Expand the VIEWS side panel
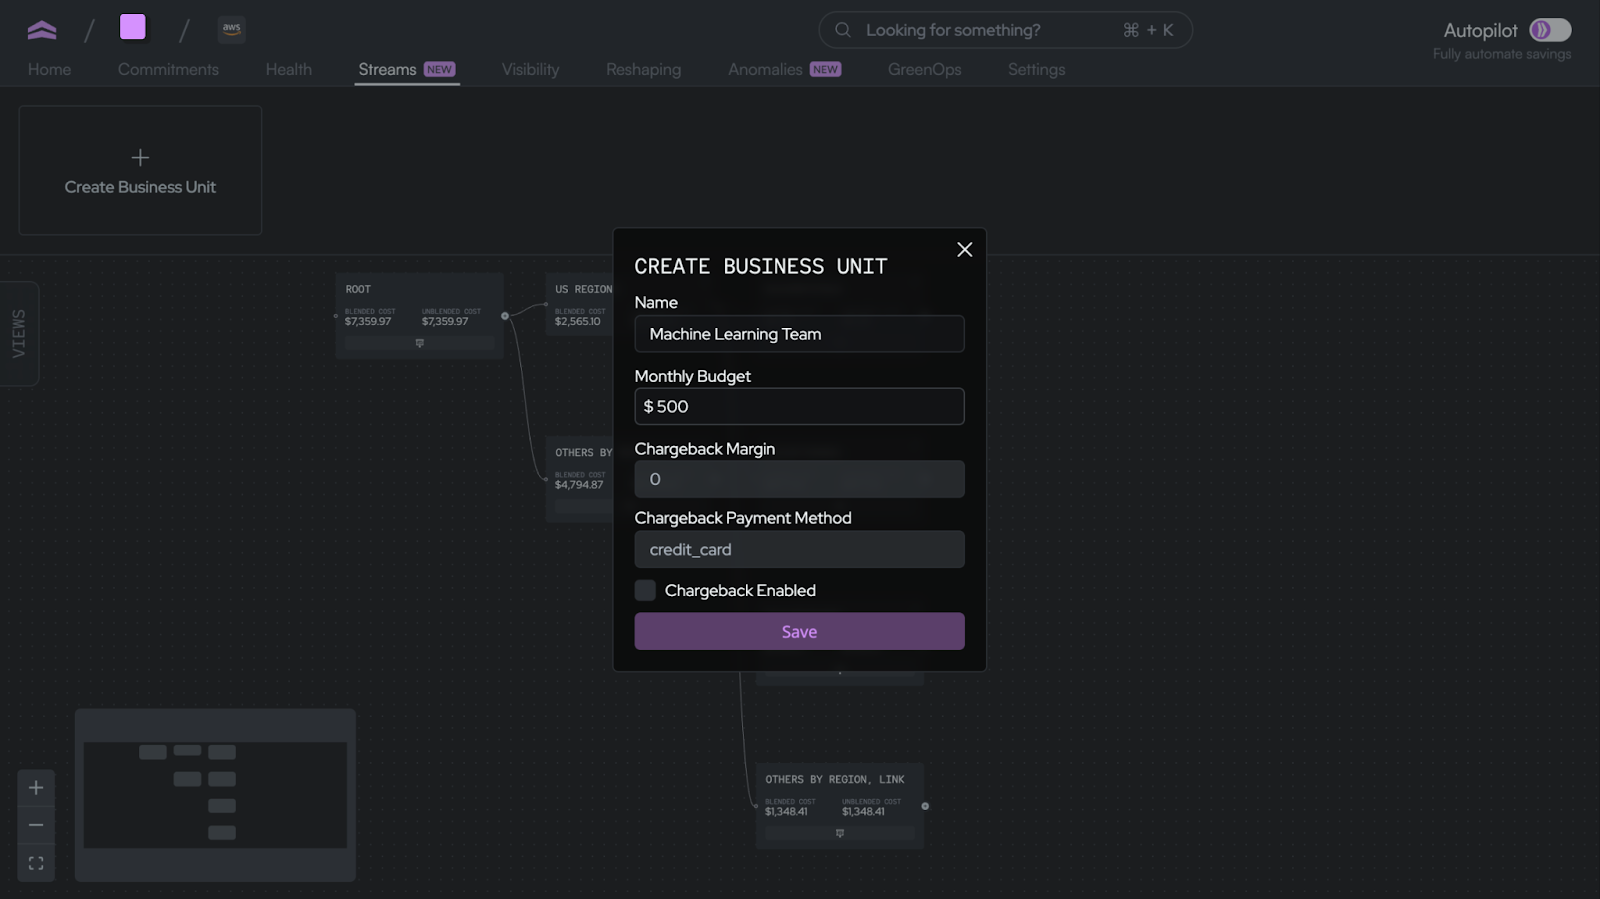 point(19,333)
